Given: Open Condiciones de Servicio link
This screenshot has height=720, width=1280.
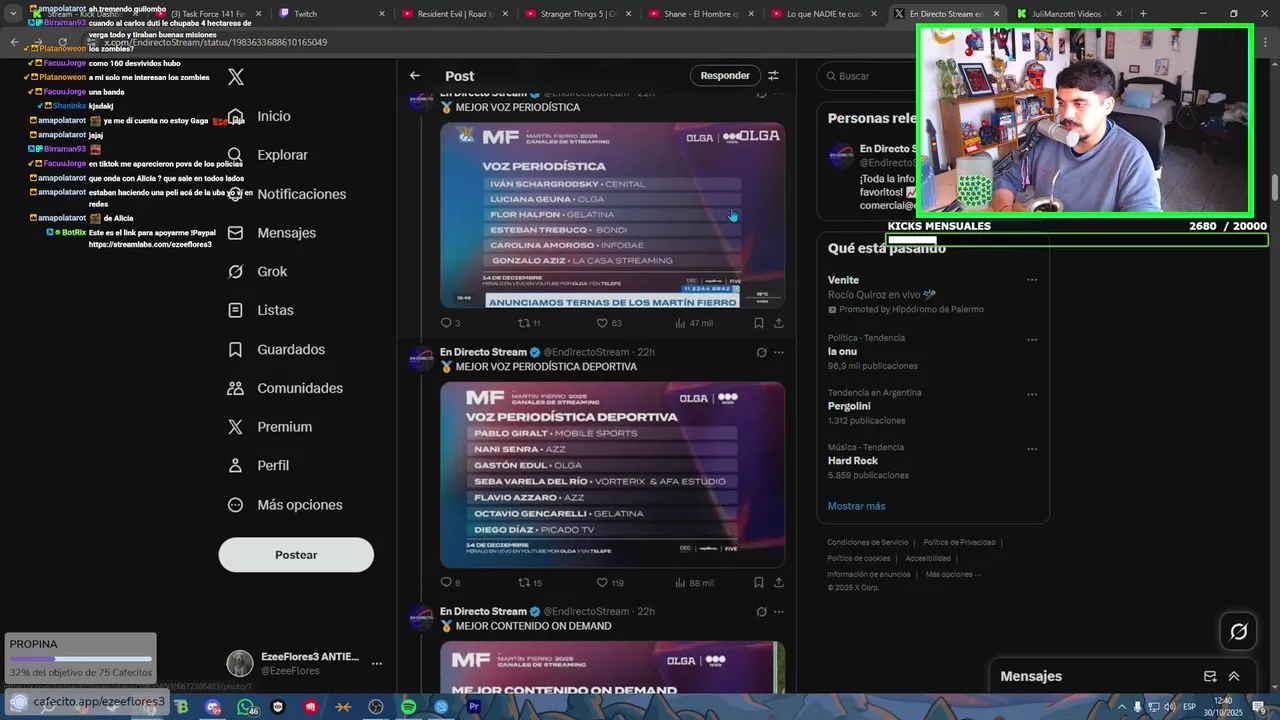Looking at the screenshot, I should pos(868,542).
